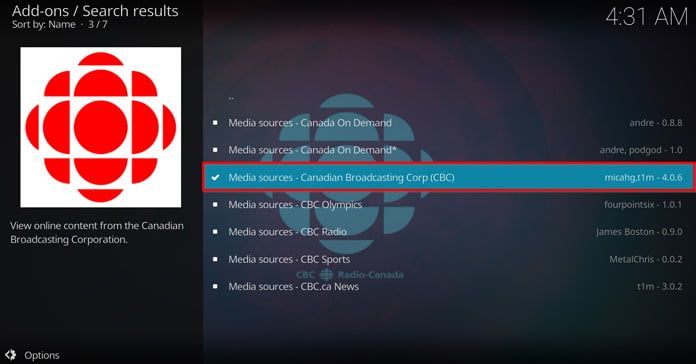
Task: Click the Options label at bottom left
Action: [42, 355]
